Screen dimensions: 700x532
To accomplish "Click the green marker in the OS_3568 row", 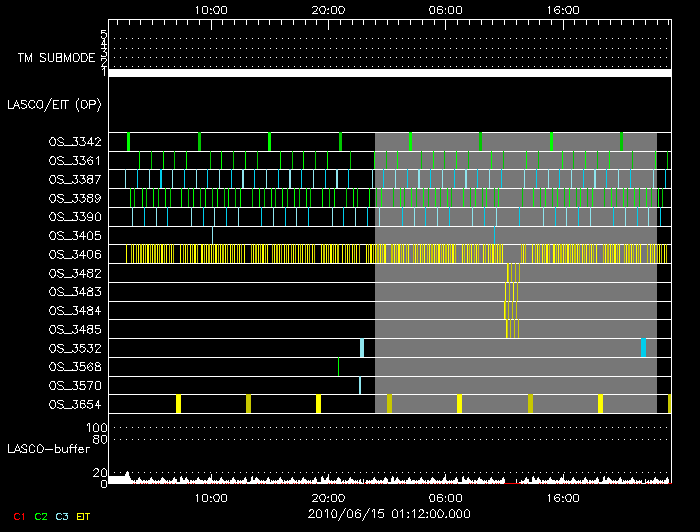I will (x=339, y=366).
